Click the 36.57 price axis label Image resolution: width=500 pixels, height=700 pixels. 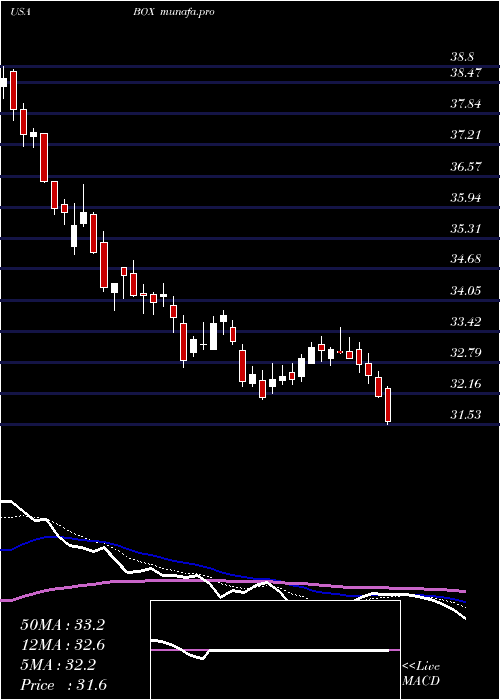click(x=466, y=167)
